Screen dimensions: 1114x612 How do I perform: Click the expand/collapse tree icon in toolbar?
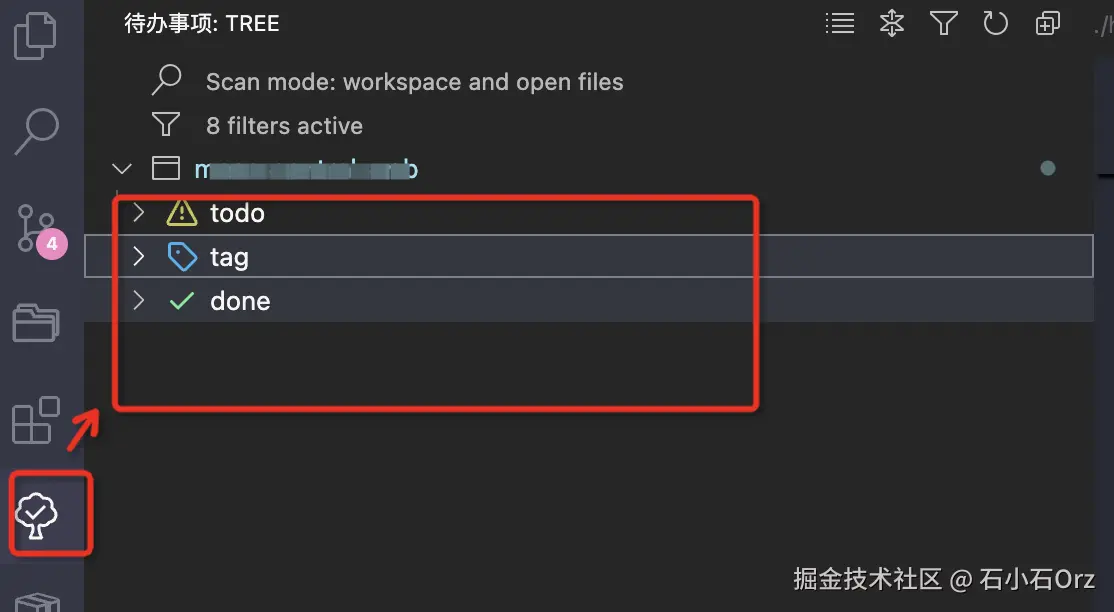point(891,24)
